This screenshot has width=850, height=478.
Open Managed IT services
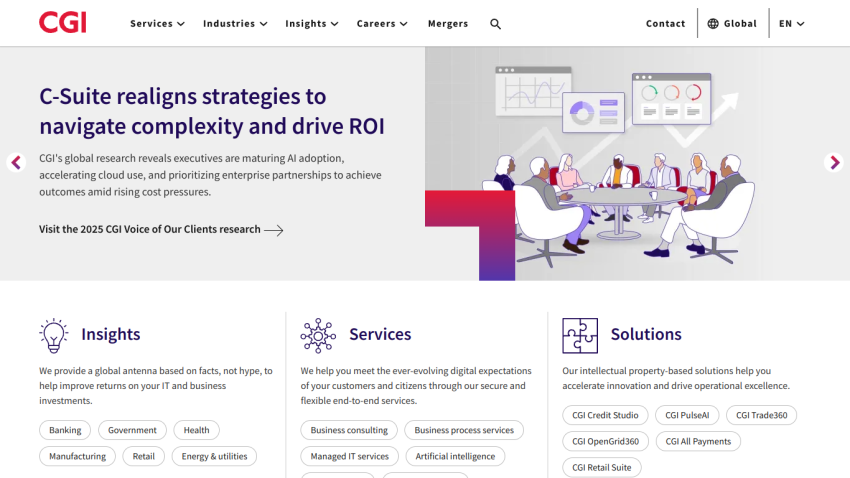coord(350,456)
